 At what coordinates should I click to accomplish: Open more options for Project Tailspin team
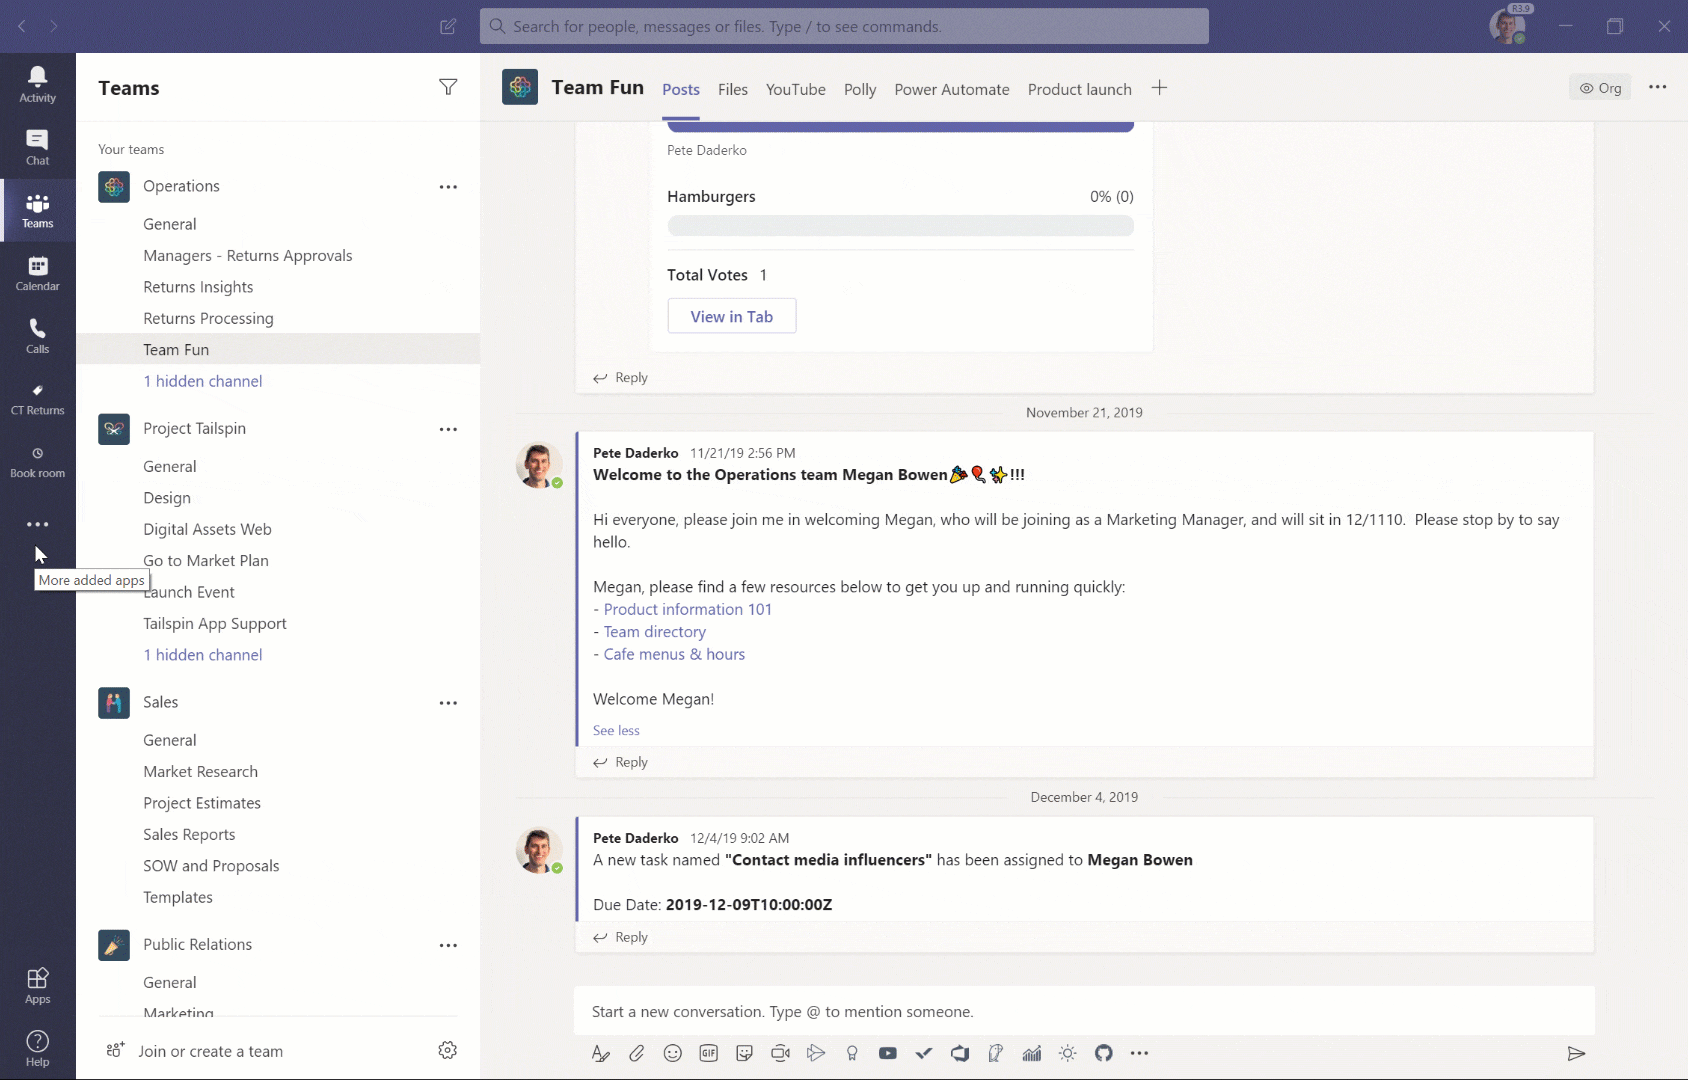448,429
